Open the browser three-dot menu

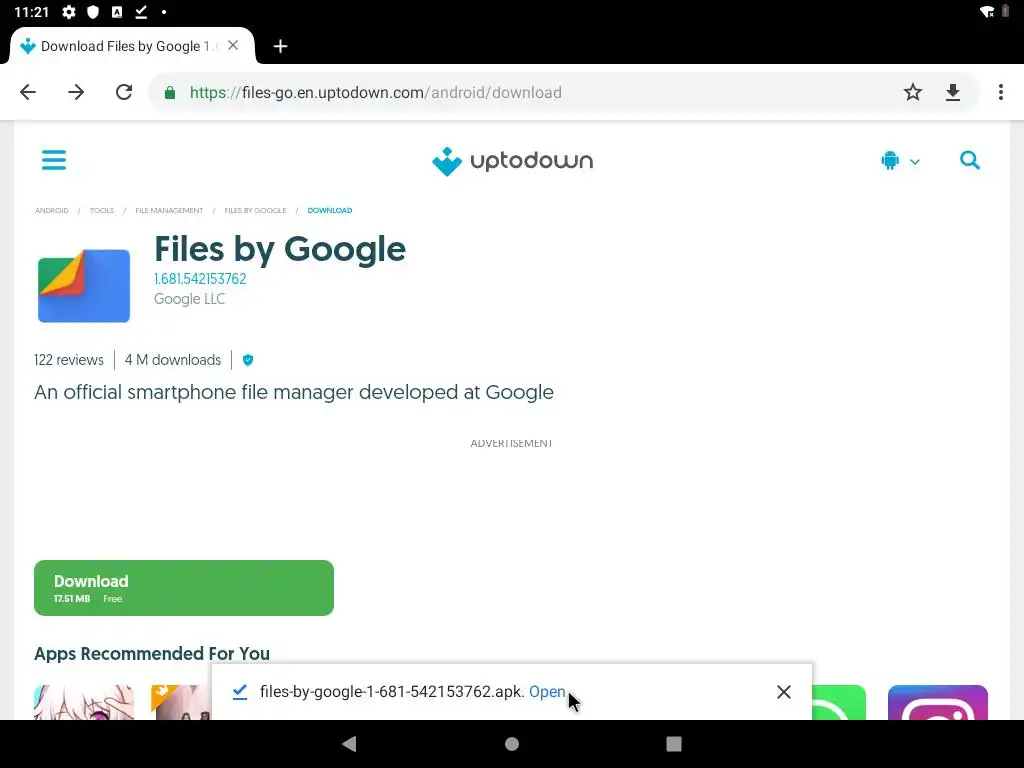click(1000, 92)
